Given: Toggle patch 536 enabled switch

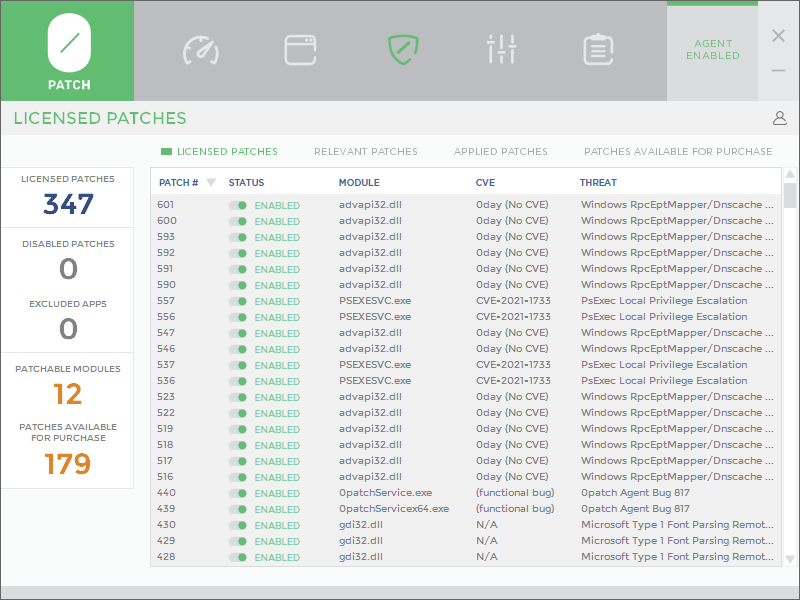Looking at the screenshot, I should 238,381.
